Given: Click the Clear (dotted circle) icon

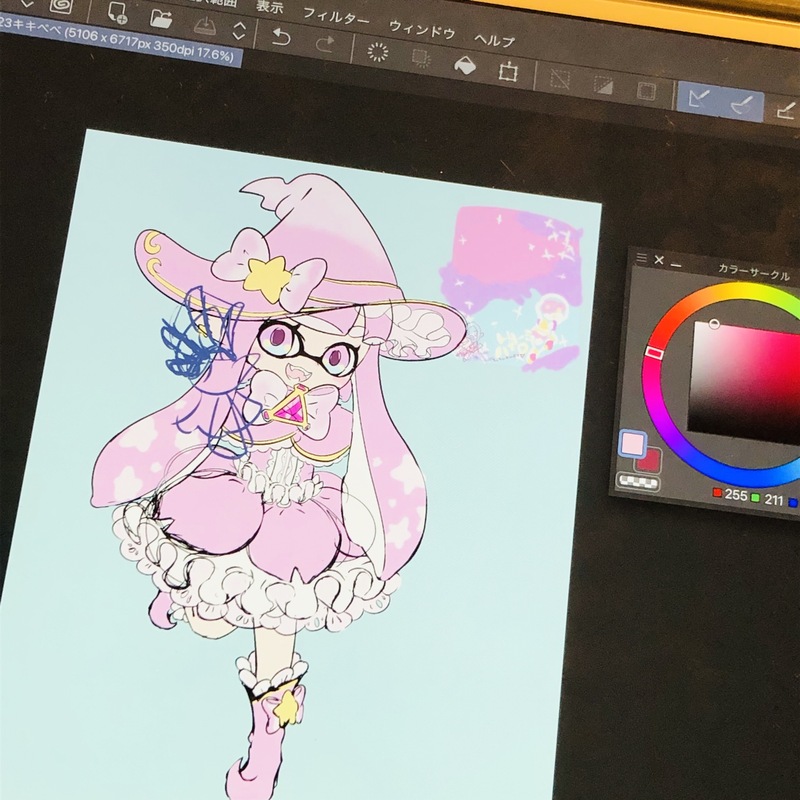Looking at the screenshot, I should coord(378,52).
